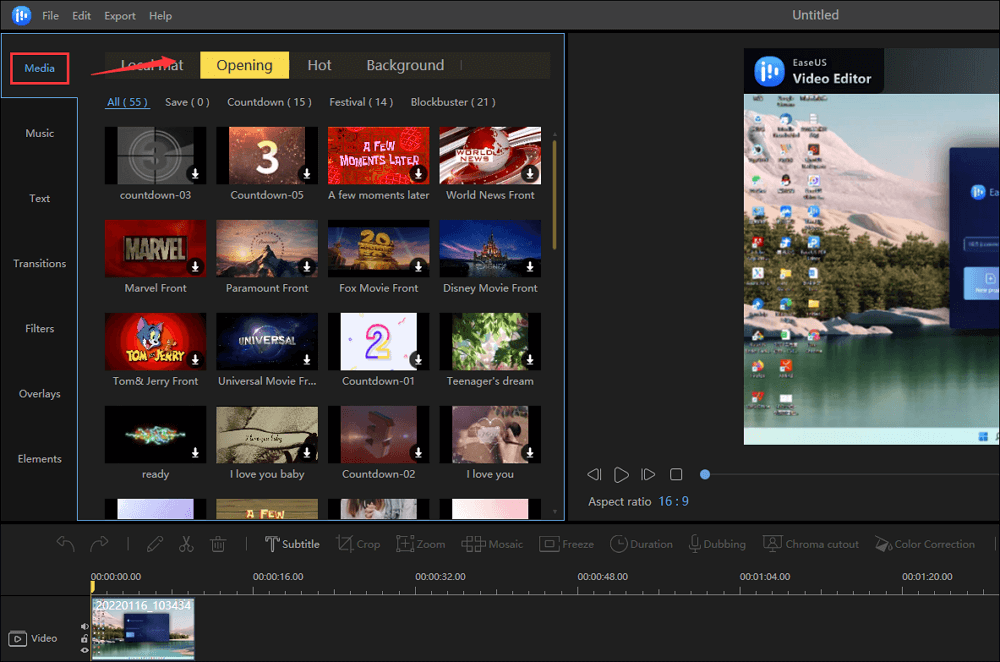Mute the Video track audio
The image size is (1000, 662).
84,627
